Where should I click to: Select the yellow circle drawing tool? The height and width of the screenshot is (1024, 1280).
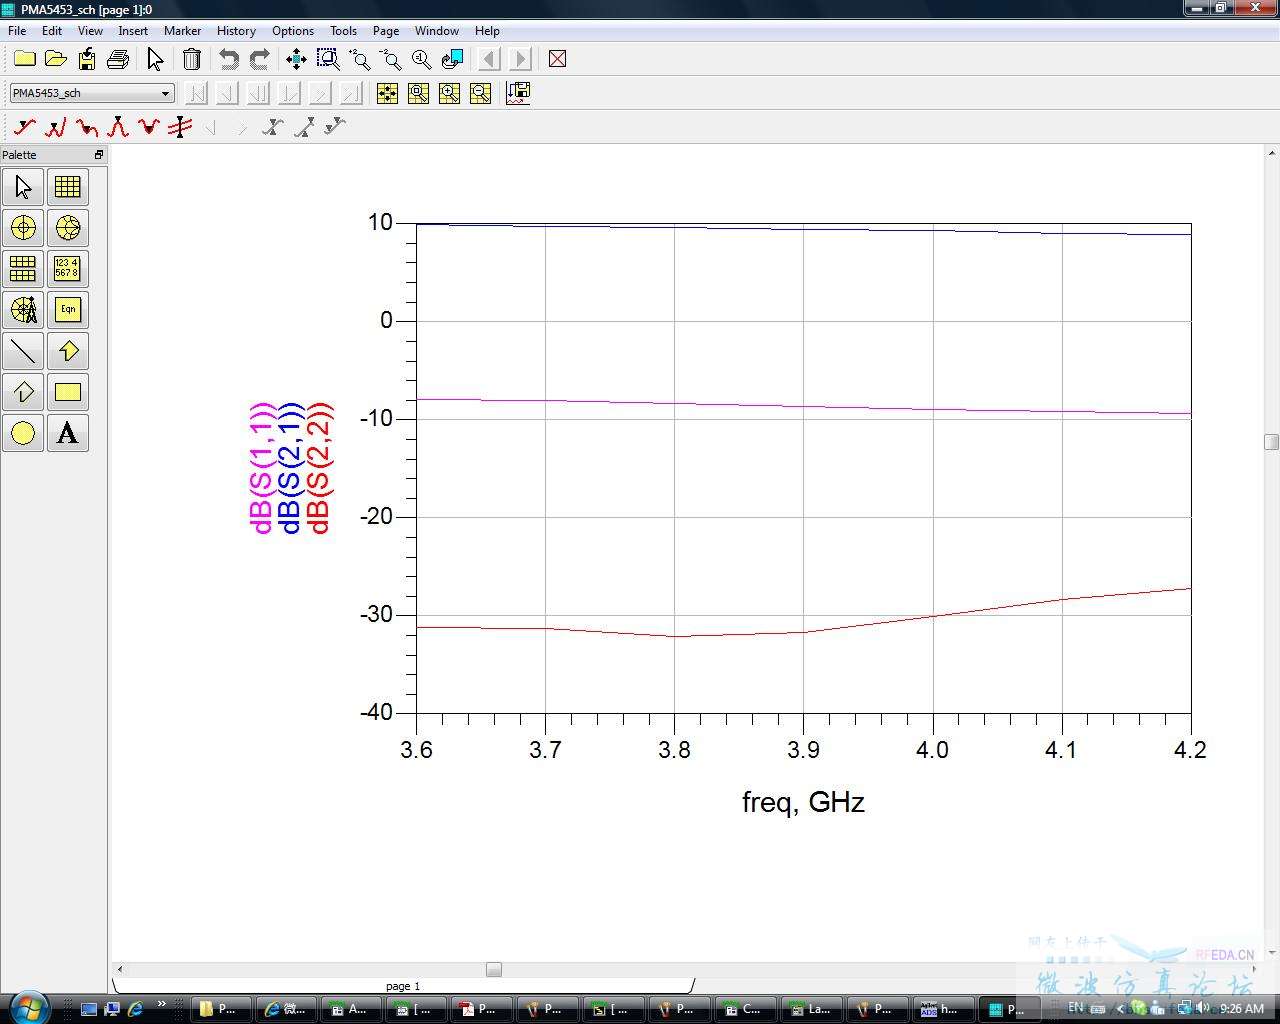pos(23,433)
